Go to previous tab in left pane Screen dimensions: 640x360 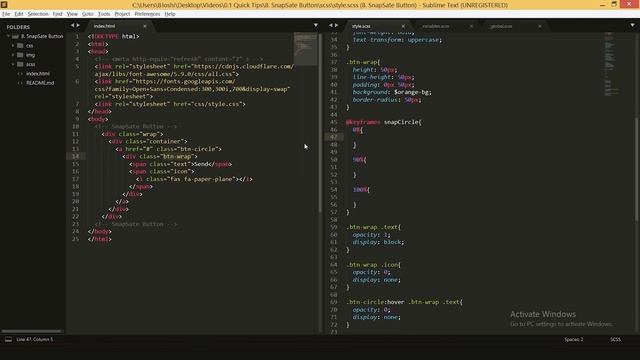(72, 25)
